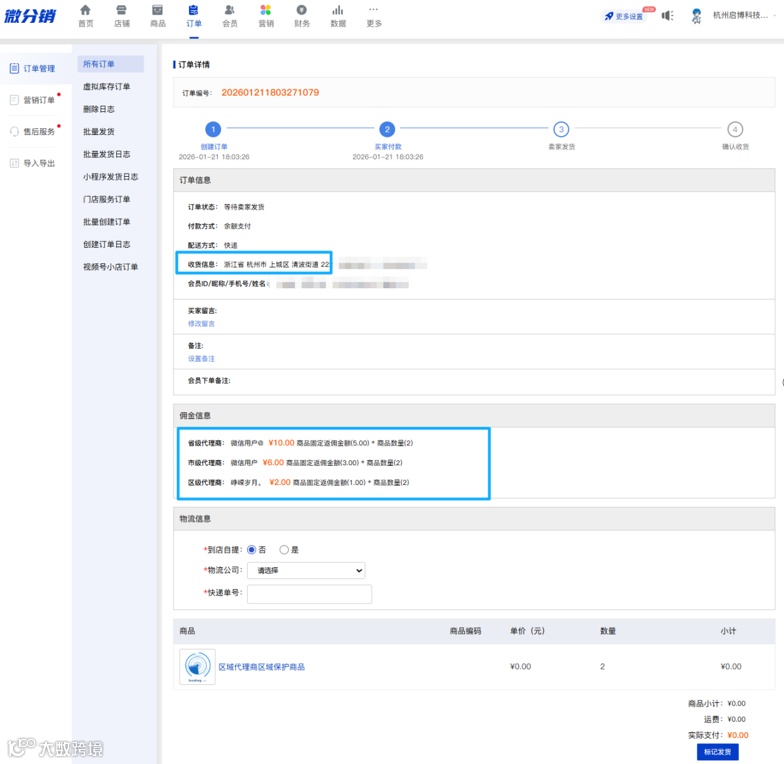Screen dimensions: 784x764
Task: Open the 更多 ellipsis menu
Action: click(374, 16)
